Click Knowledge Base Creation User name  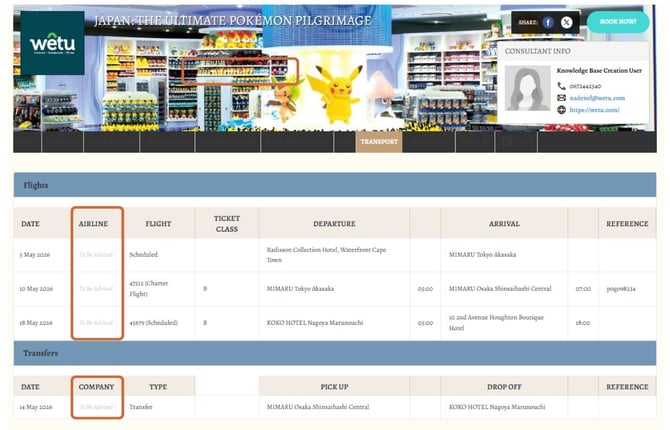point(599,71)
